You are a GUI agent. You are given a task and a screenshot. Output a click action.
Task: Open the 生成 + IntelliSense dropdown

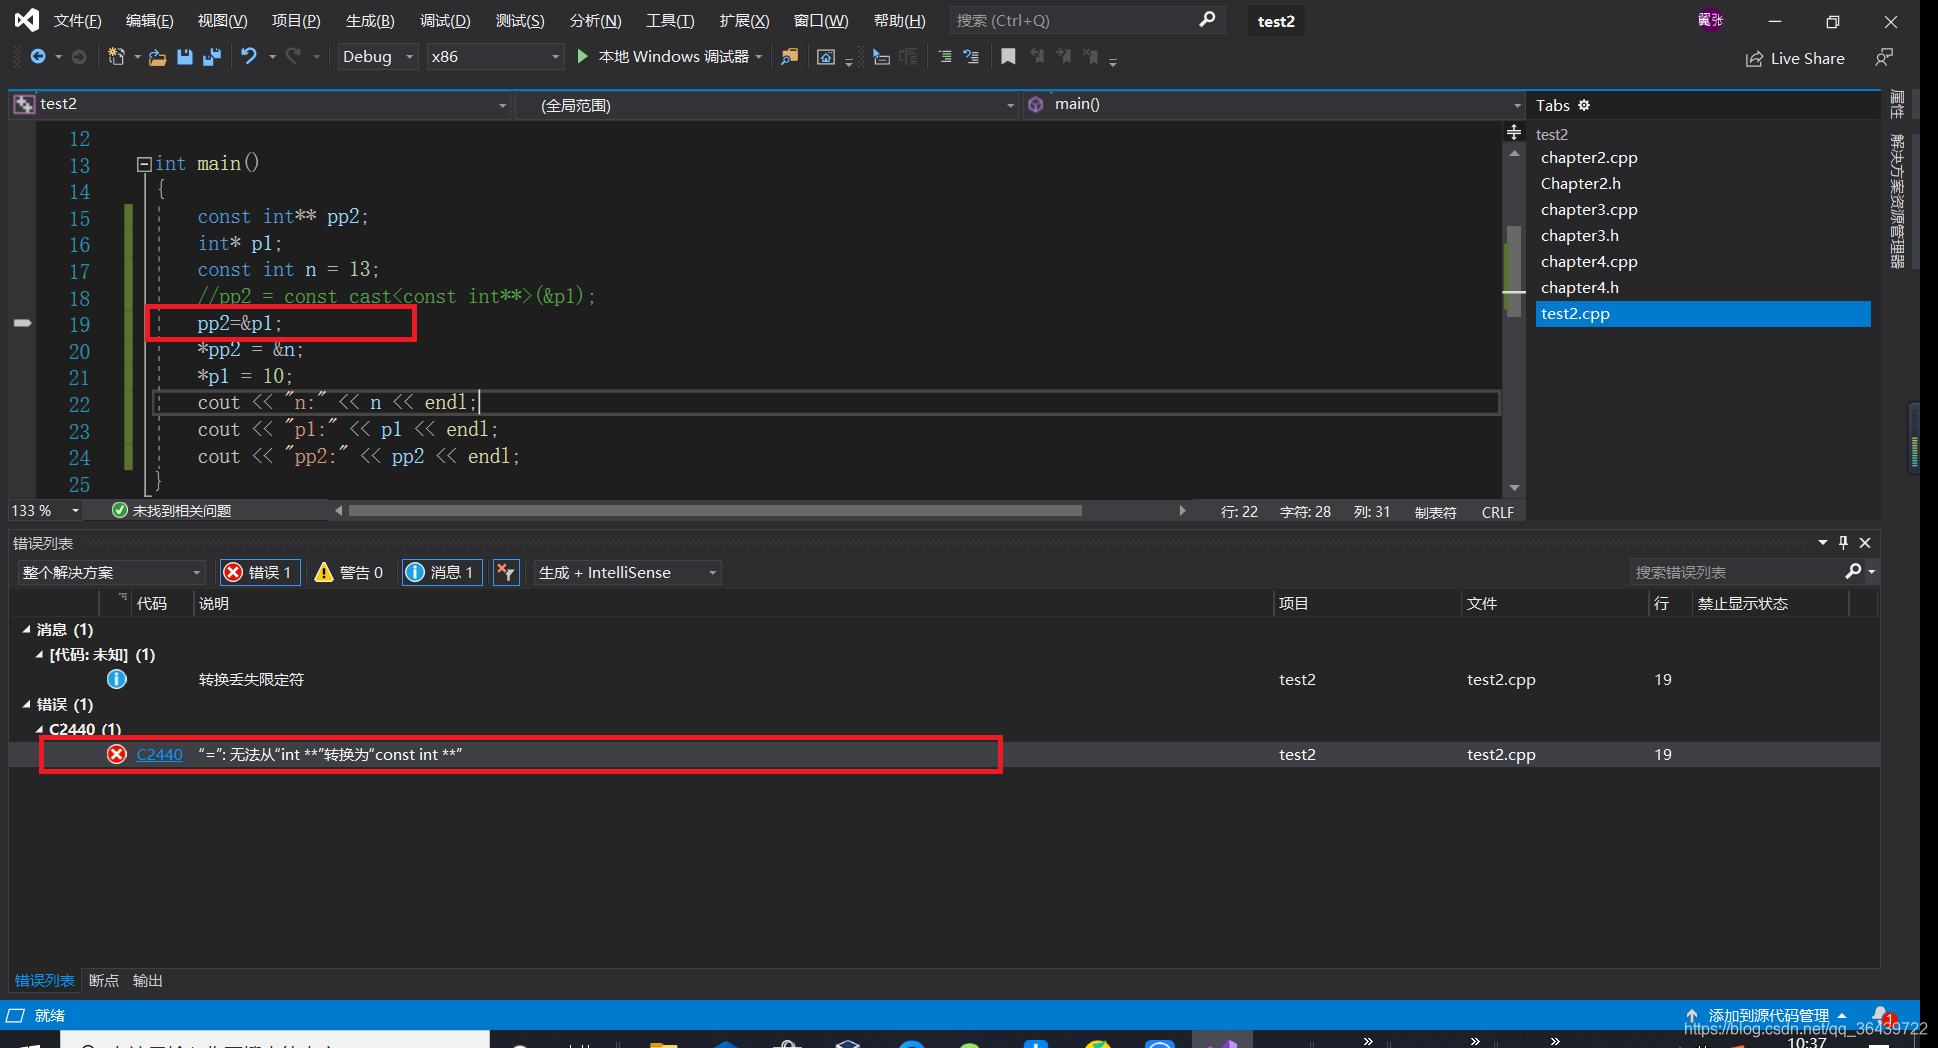pos(627,572)
